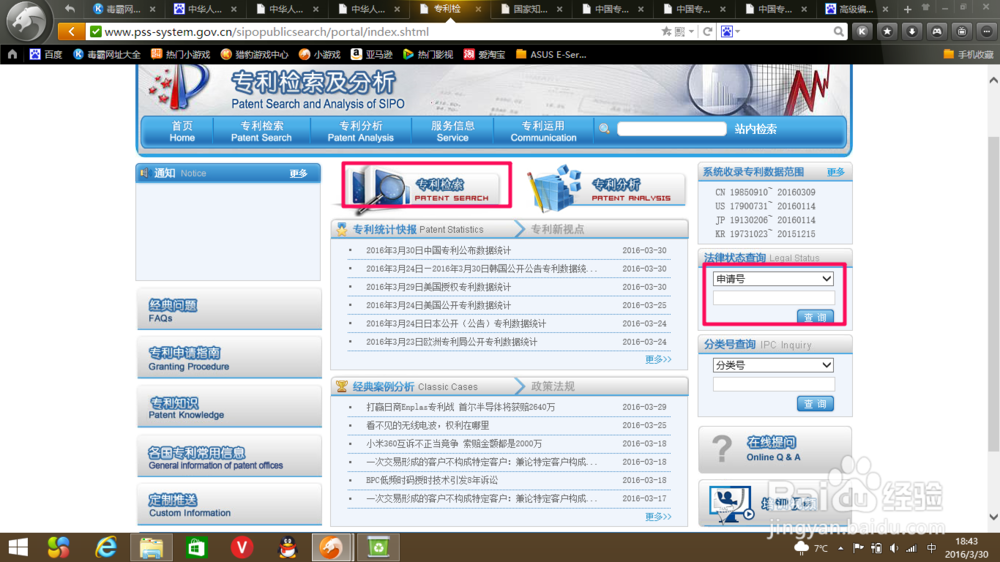Bookmark the page with the star icon

[x=666, y=31]
